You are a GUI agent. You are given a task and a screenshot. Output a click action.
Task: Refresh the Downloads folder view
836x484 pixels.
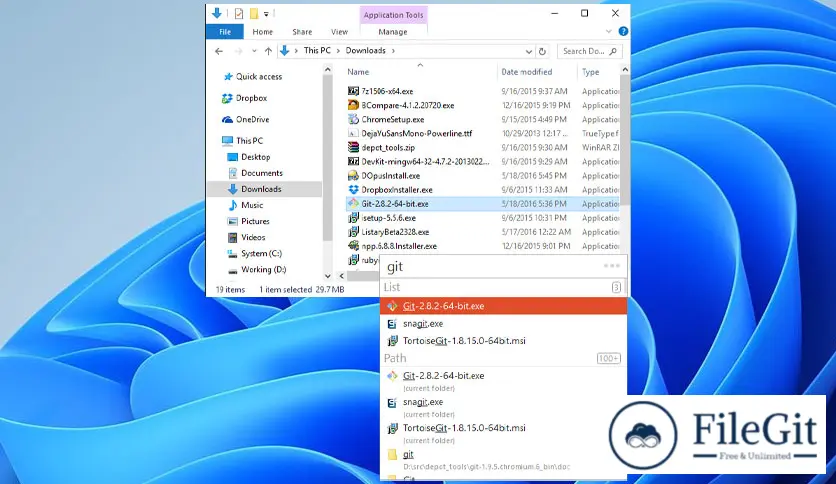[x=542, y=51]
